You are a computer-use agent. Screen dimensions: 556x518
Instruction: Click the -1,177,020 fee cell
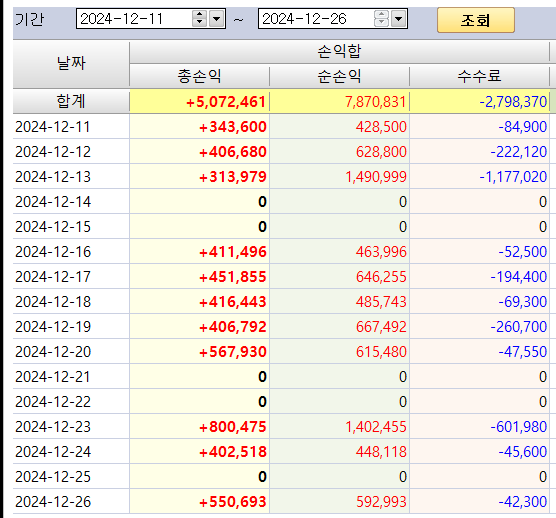(479, 177)
